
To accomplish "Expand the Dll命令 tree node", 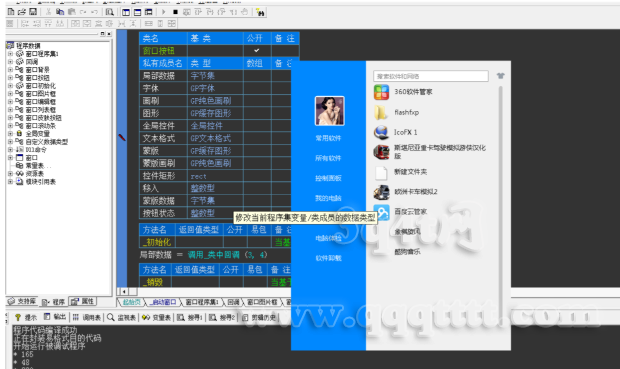I will click(10, 149).
